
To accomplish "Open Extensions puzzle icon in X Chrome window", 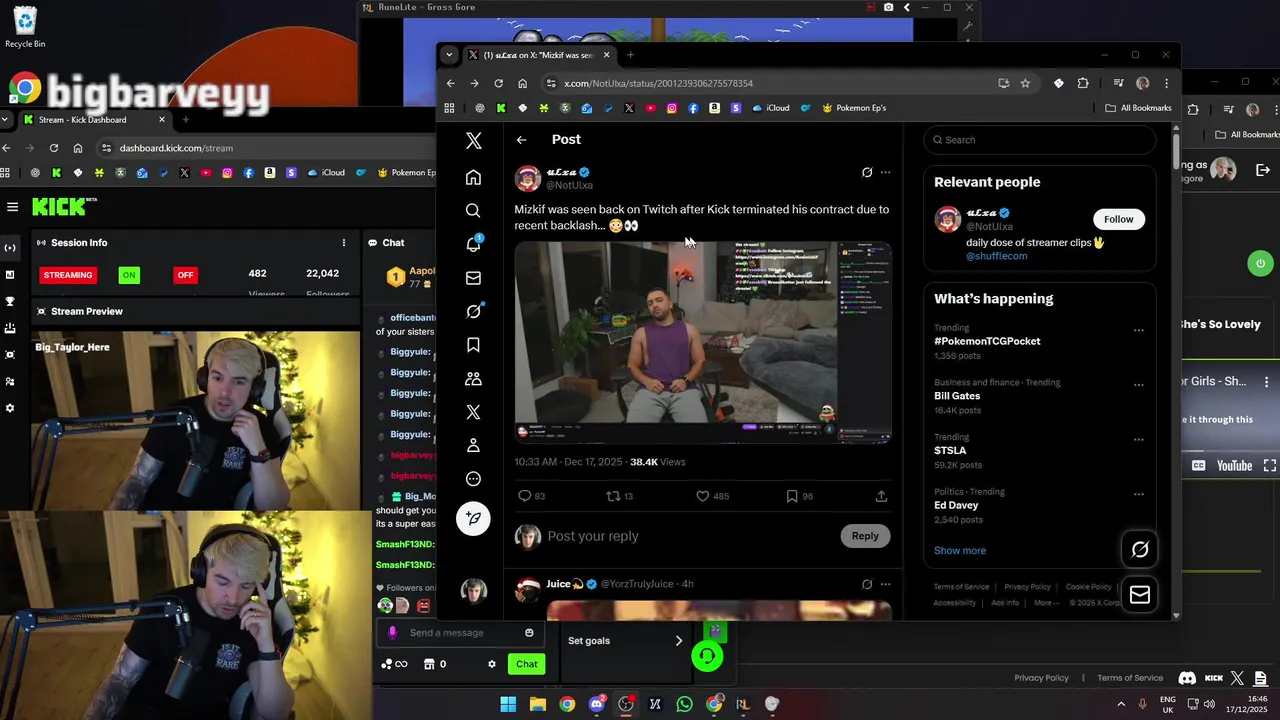I will [x=1083, y=83].
